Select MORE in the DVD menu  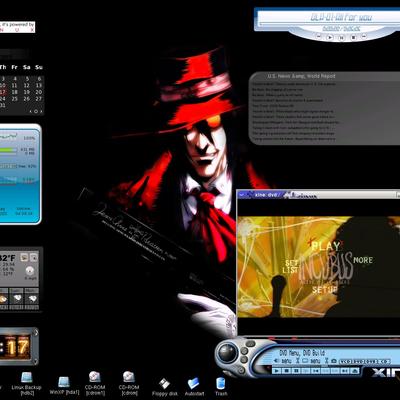click(363, 260)
